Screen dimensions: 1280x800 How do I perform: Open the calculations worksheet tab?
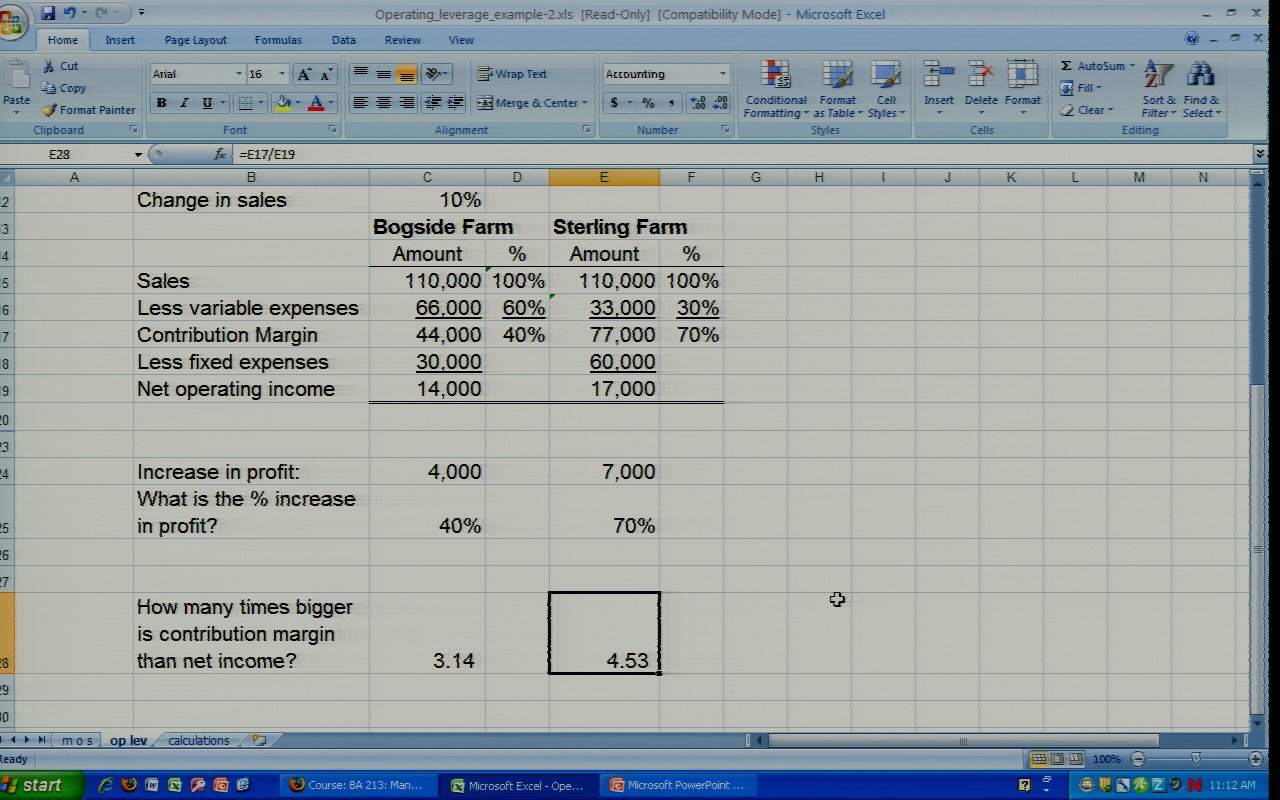coord(198,741)
